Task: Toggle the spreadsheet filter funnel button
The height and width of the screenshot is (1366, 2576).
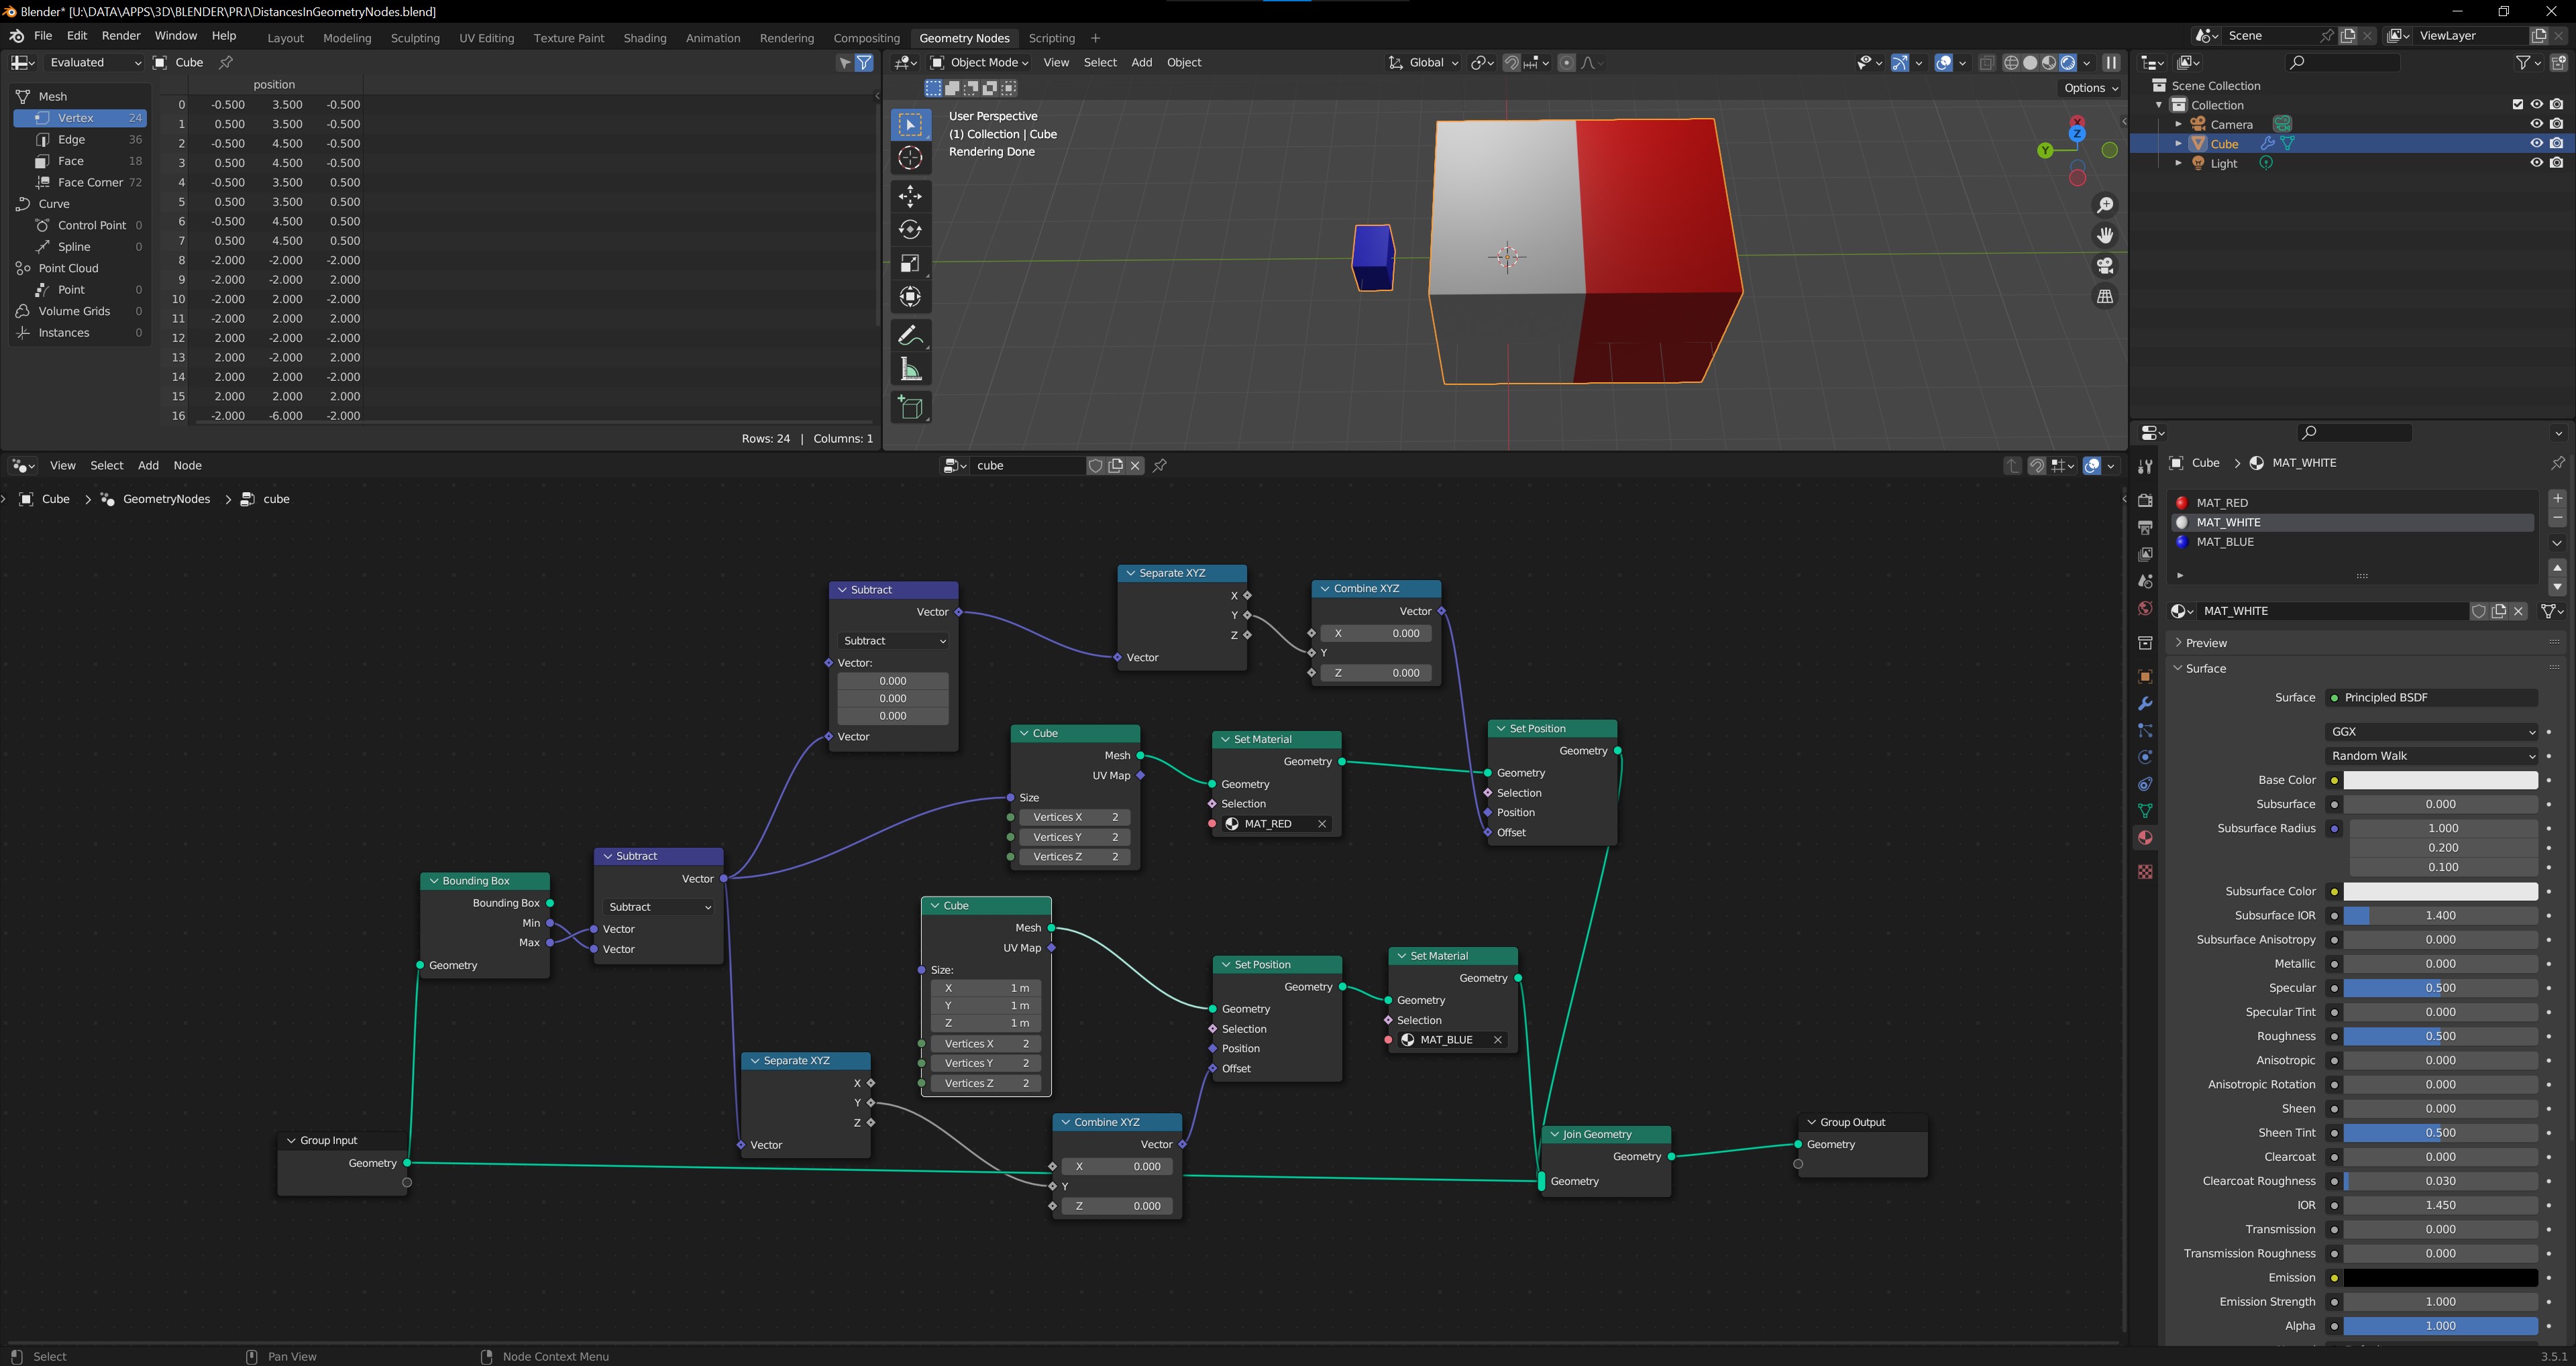Action: 865,62
